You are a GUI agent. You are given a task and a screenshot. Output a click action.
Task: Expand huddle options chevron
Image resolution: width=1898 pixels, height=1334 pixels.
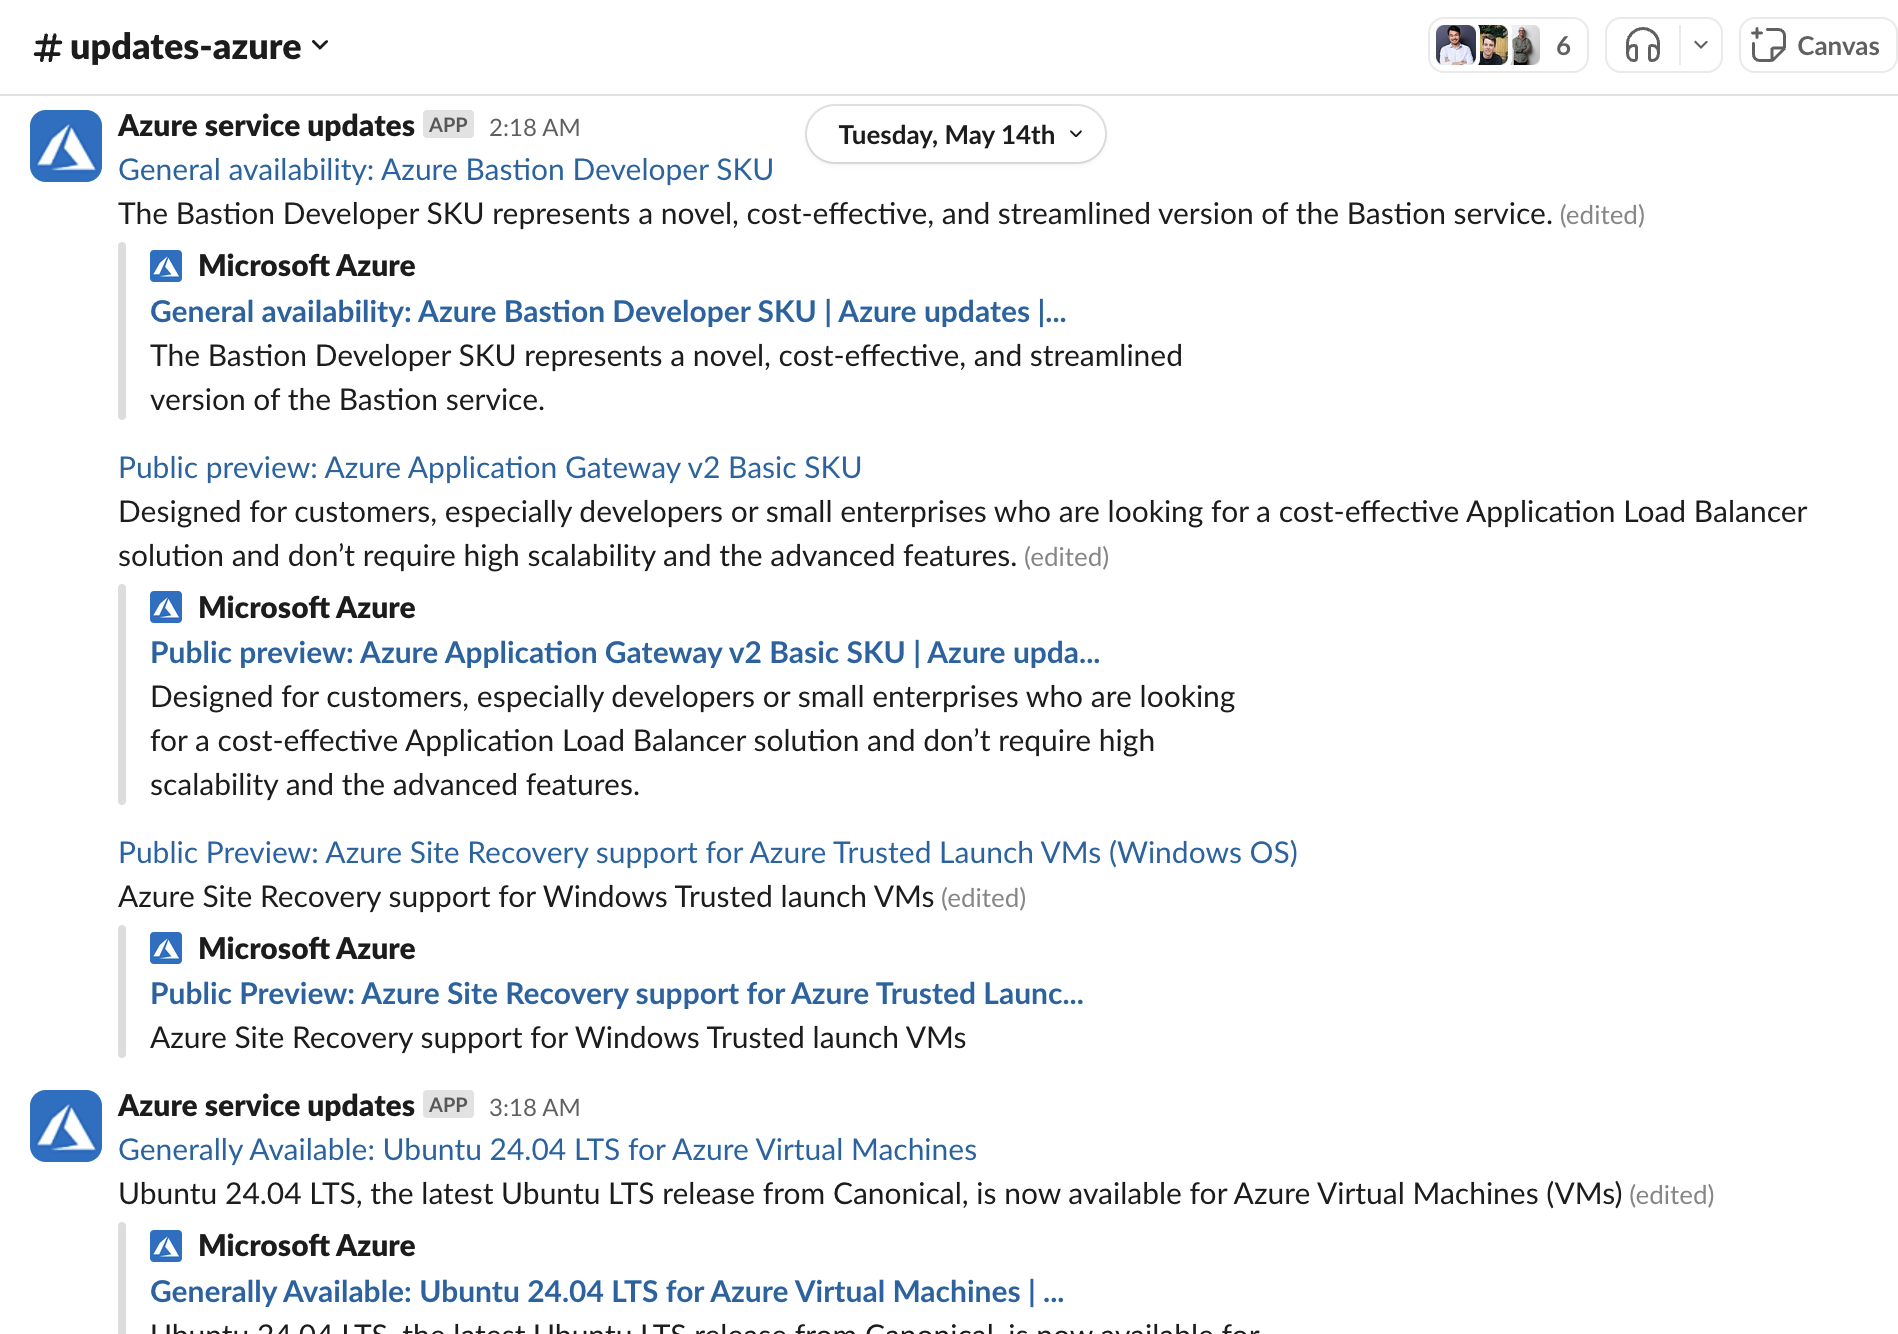coord(1700,46)
